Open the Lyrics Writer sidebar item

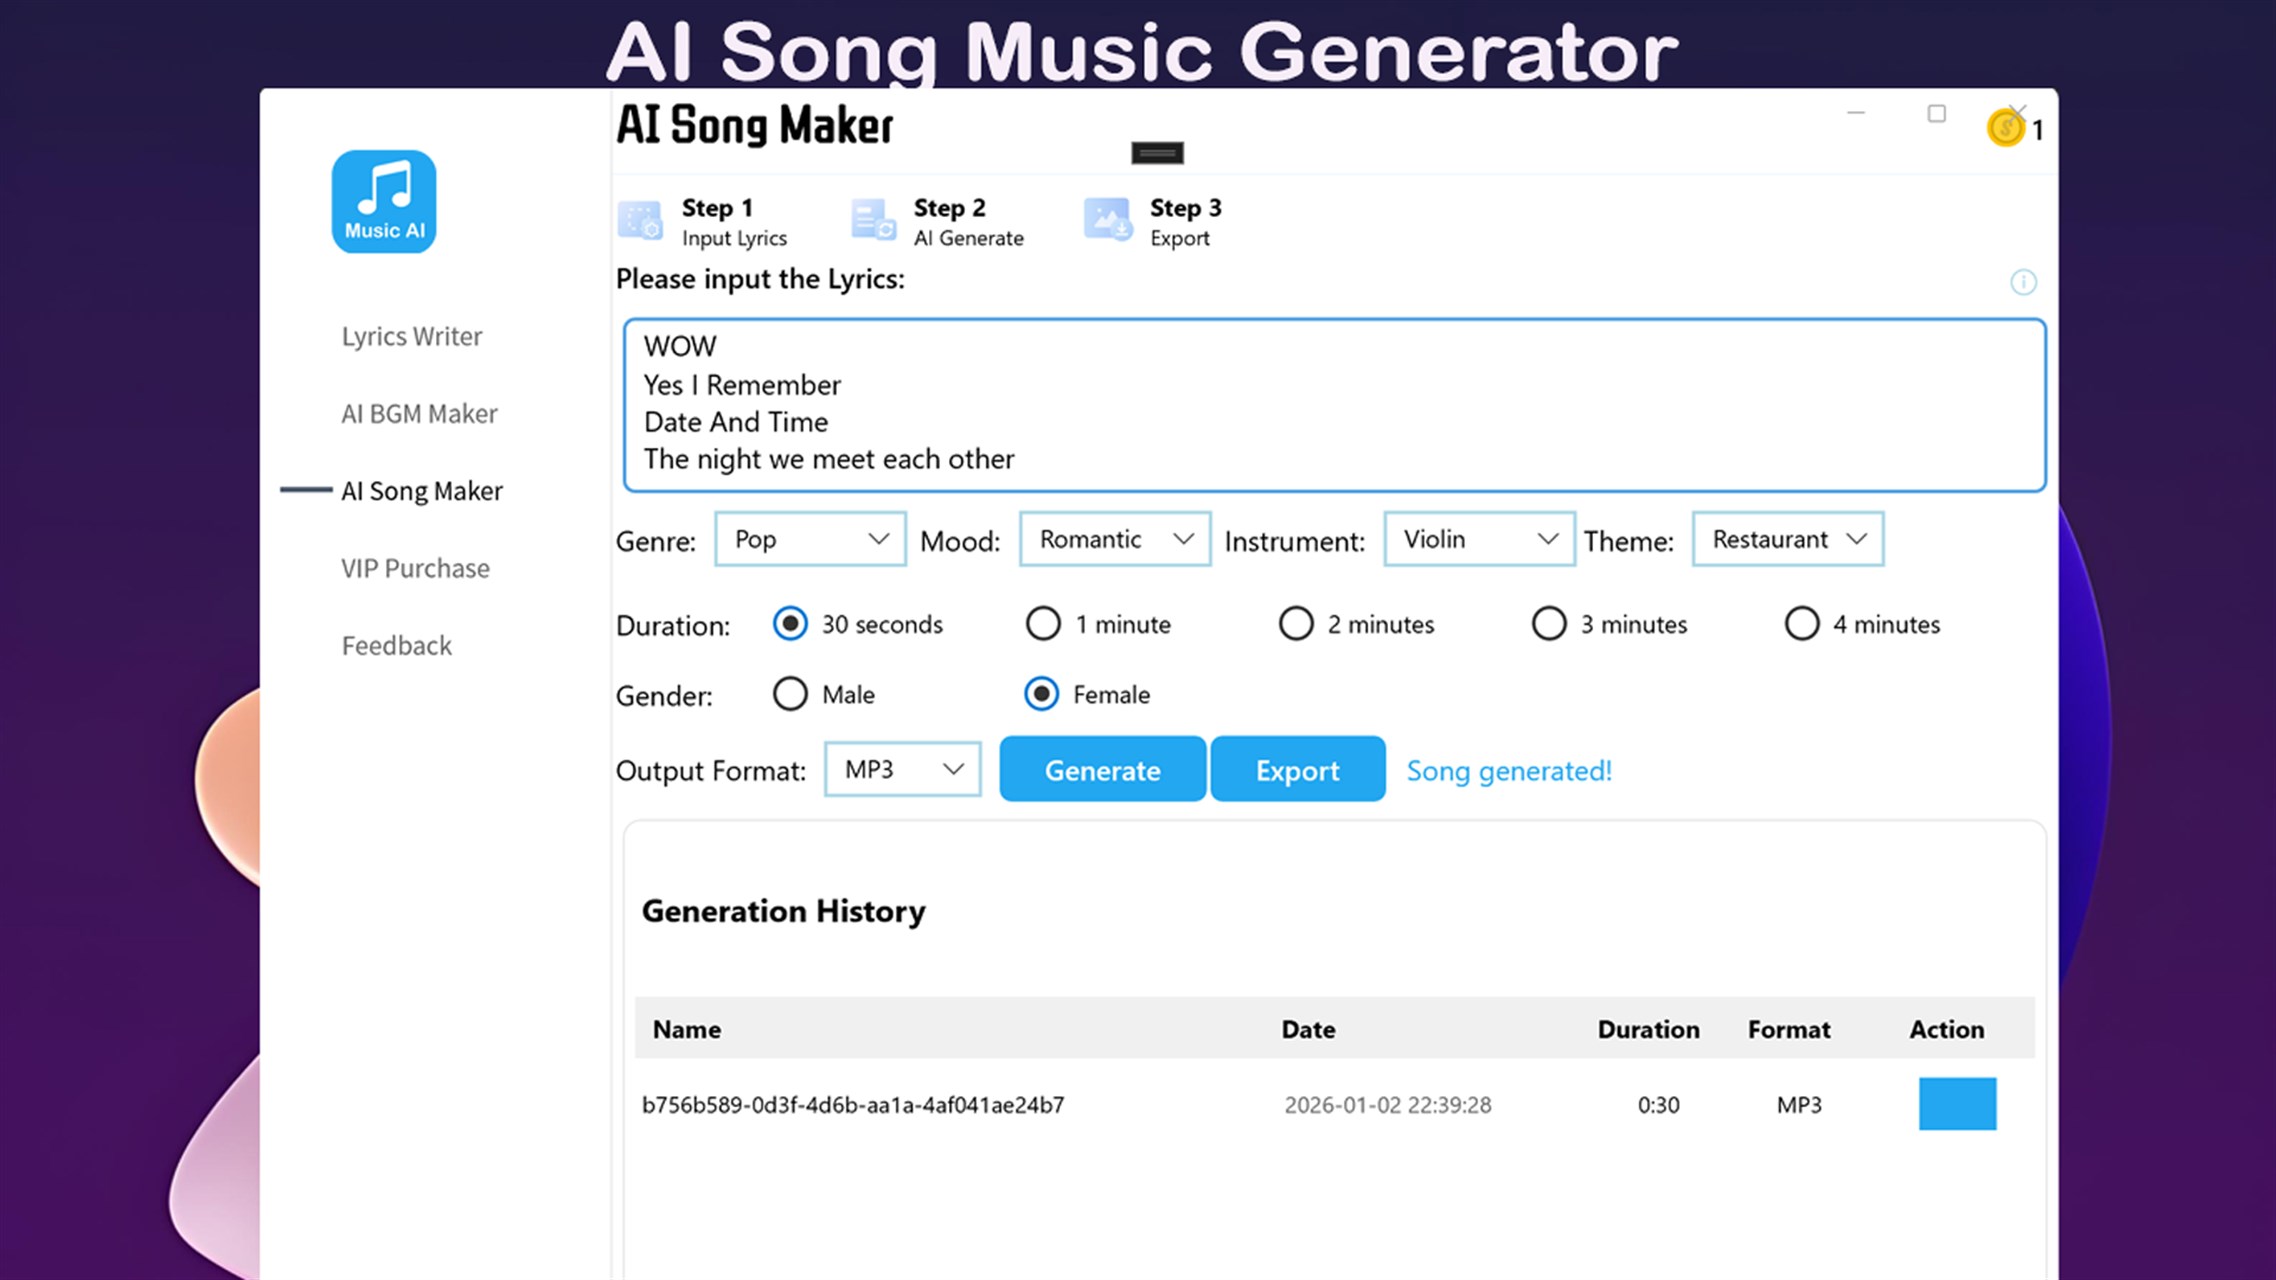(411, 337)
